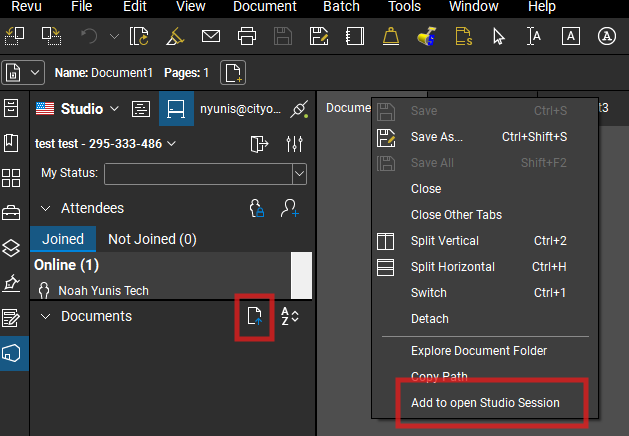
Task: Select the circled A Typewriter tool
Action: point(607,37)
